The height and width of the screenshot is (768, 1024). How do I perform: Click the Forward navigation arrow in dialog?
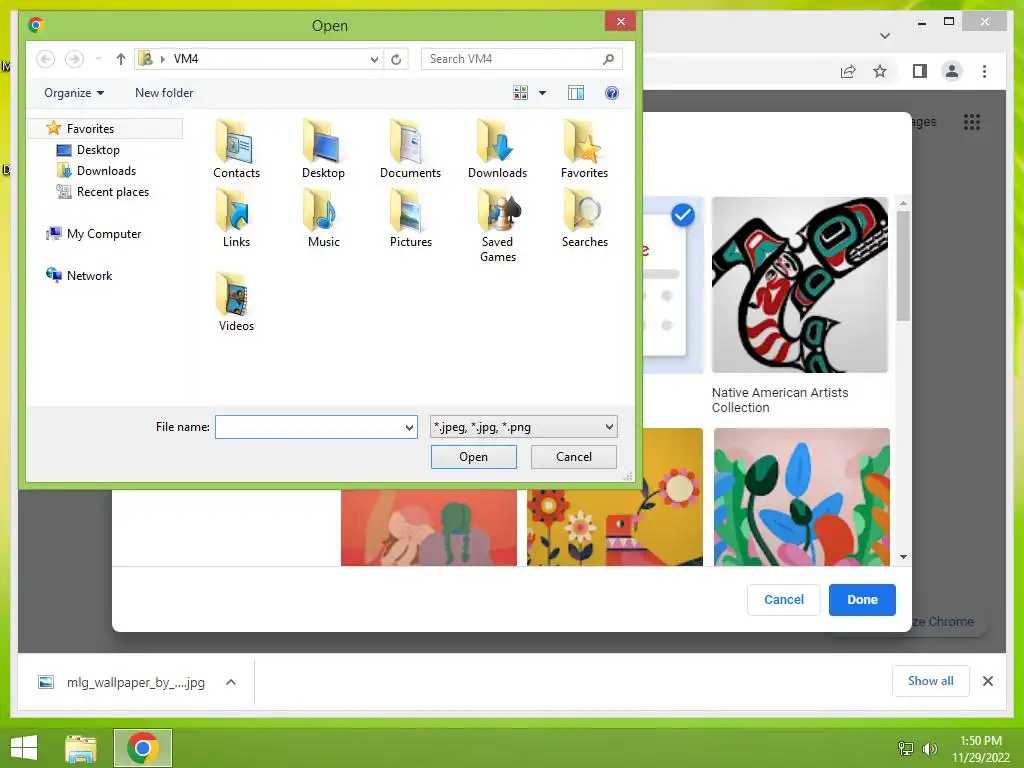74,59
